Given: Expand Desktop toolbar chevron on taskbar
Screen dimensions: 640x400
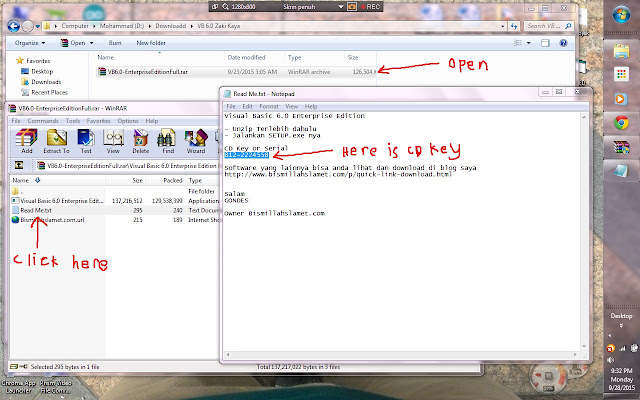Looking at the screenshot, I should (621, 325).
